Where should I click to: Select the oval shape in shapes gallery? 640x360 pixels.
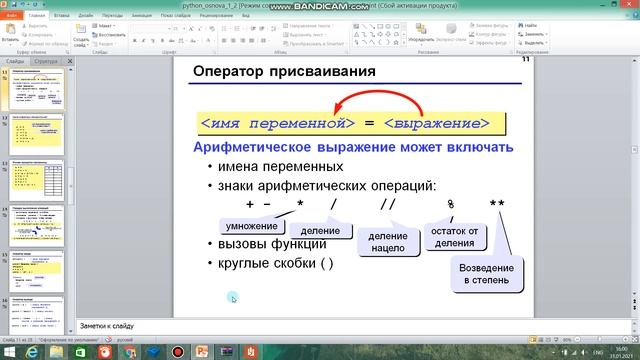tap(388, 27)
